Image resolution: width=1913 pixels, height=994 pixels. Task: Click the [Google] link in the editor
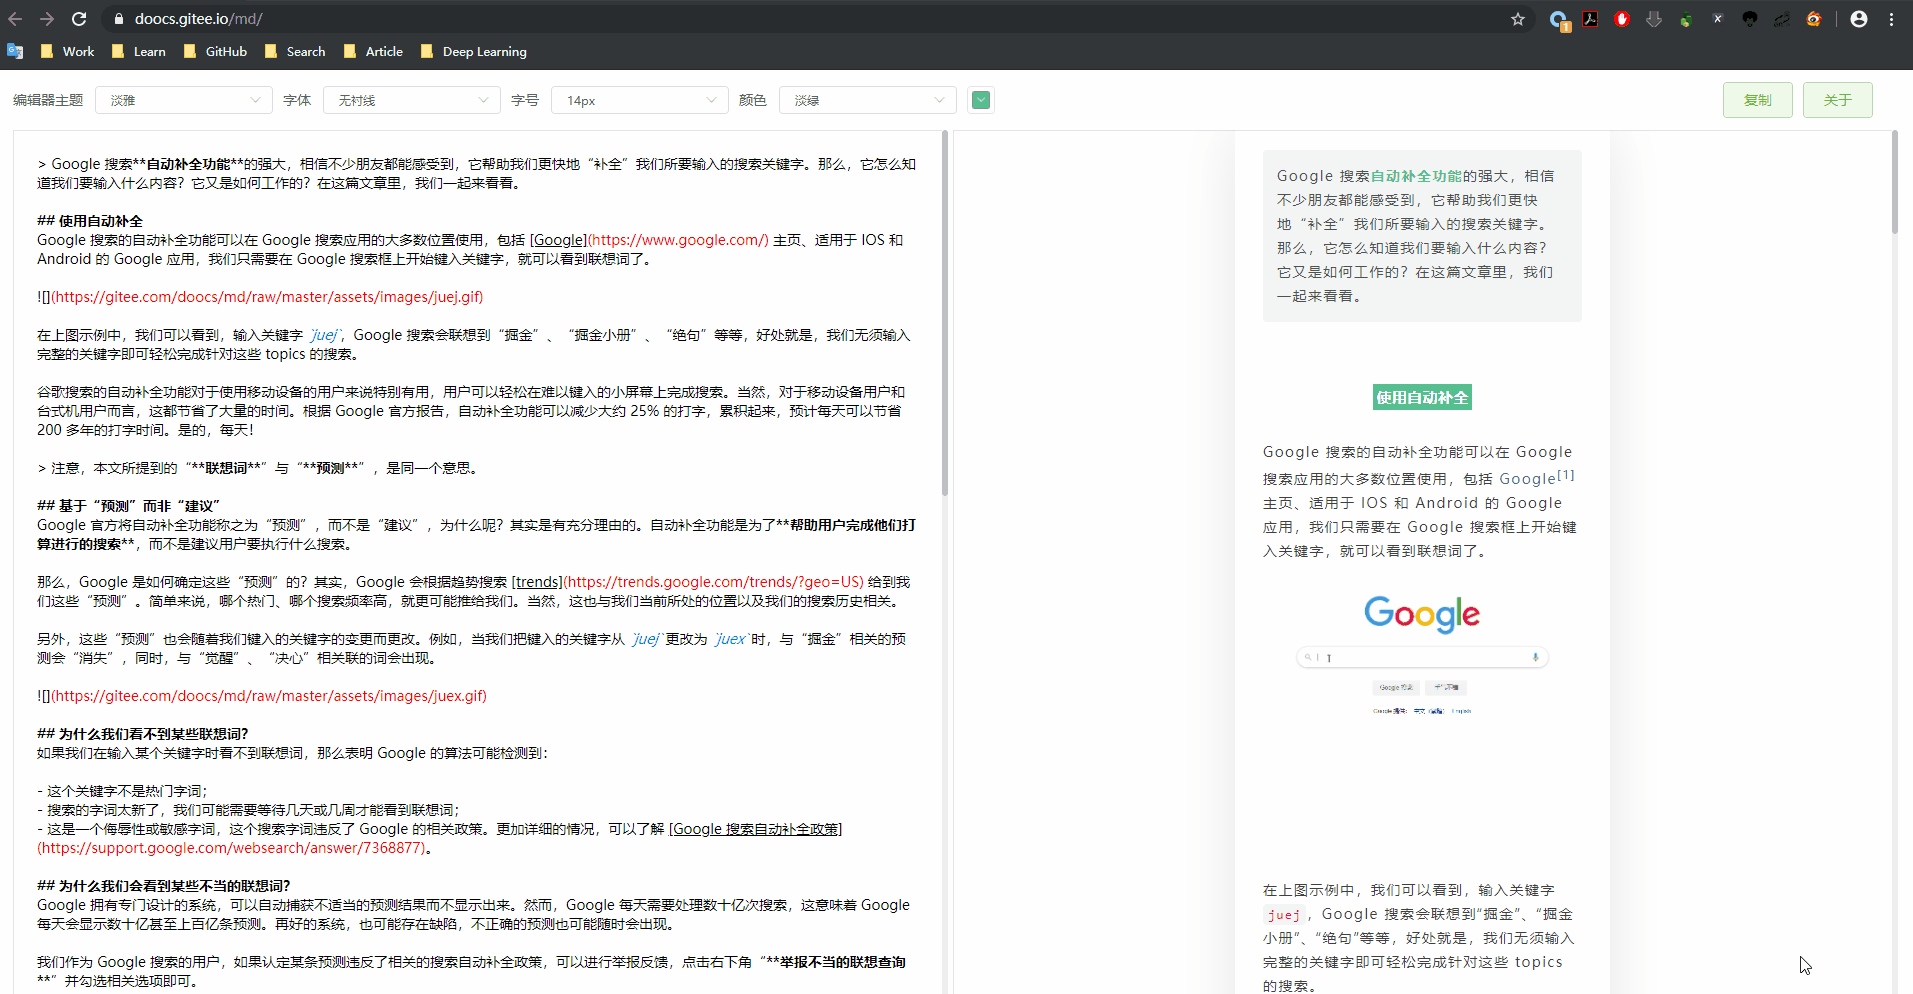pyautogui.click(x=558, y=240)
